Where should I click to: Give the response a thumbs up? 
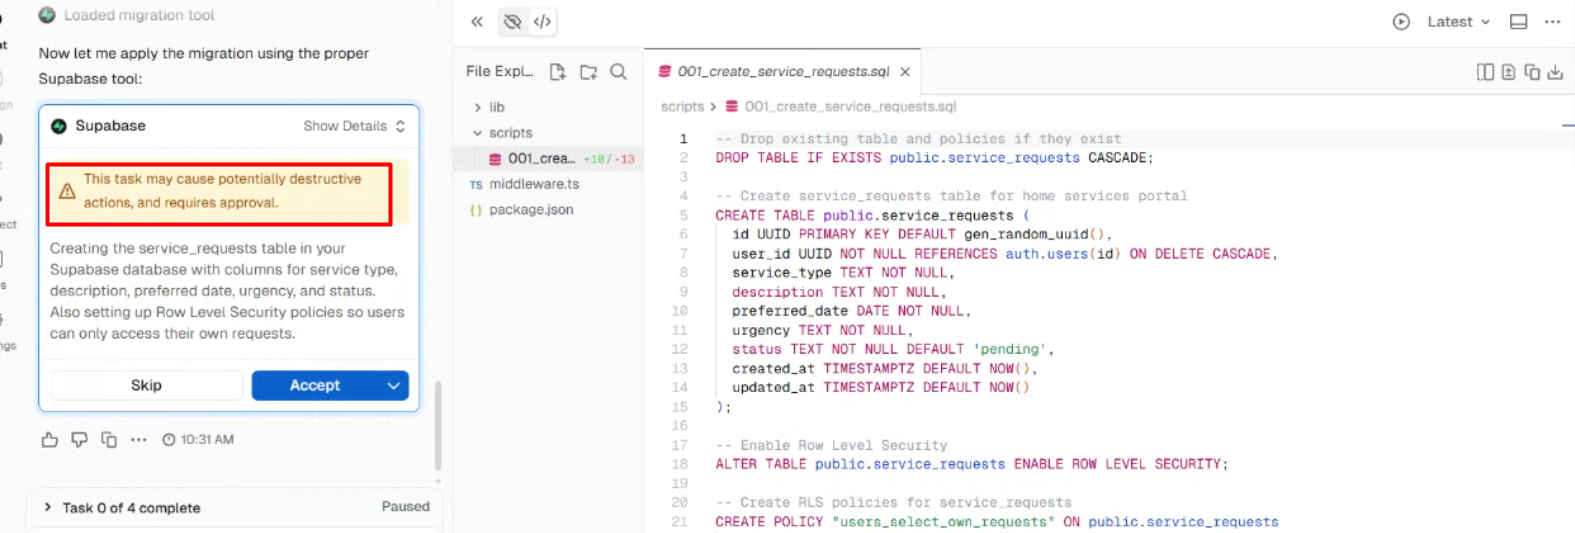point(49,440)
